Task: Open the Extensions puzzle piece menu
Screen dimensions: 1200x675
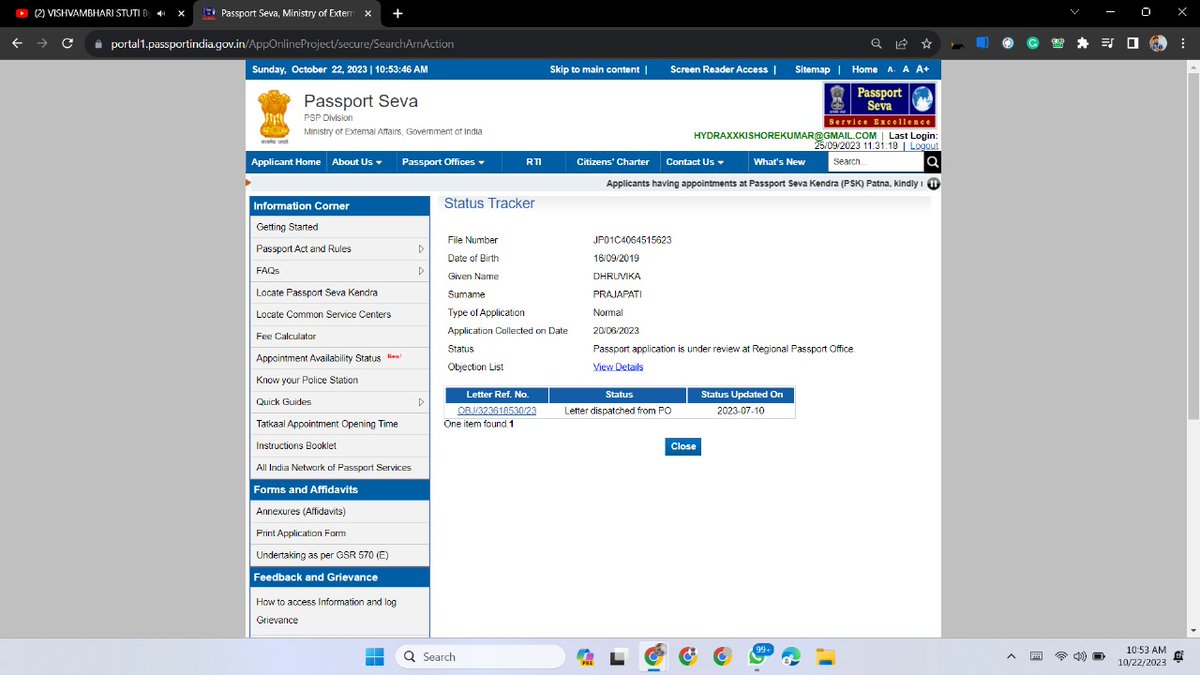Action: [x=1083, y=44]
